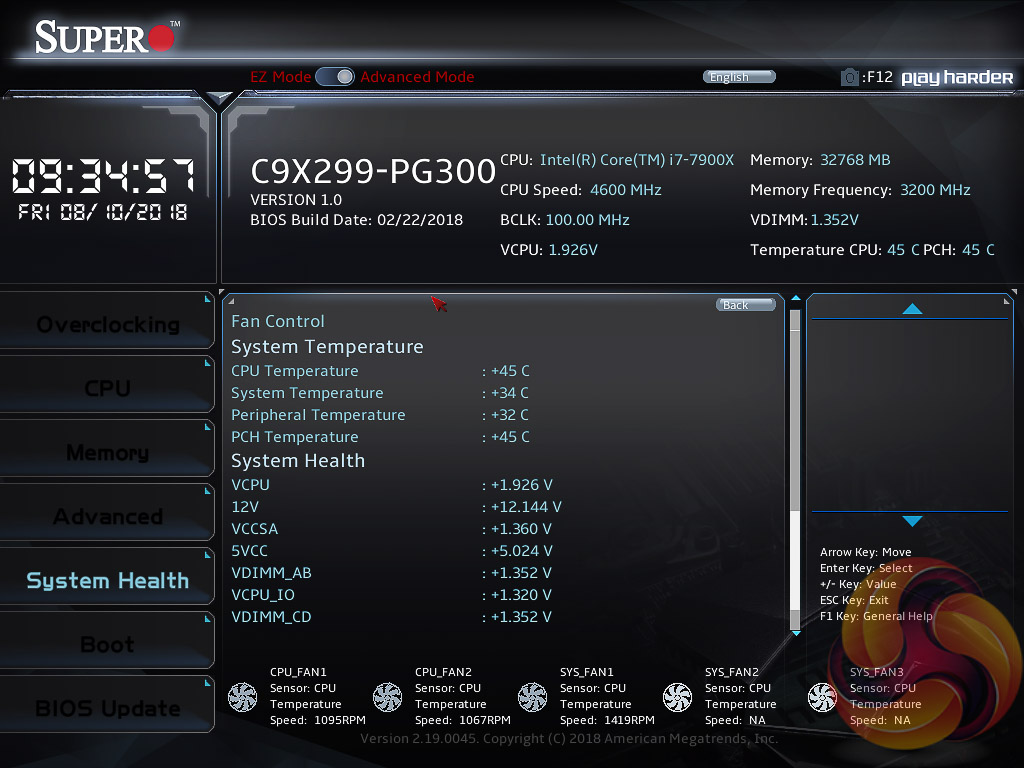This screenshot has width=1024, height=768.
Task: Click scrollbar down arrow of the main list
Action: click(x=795, y=633)
